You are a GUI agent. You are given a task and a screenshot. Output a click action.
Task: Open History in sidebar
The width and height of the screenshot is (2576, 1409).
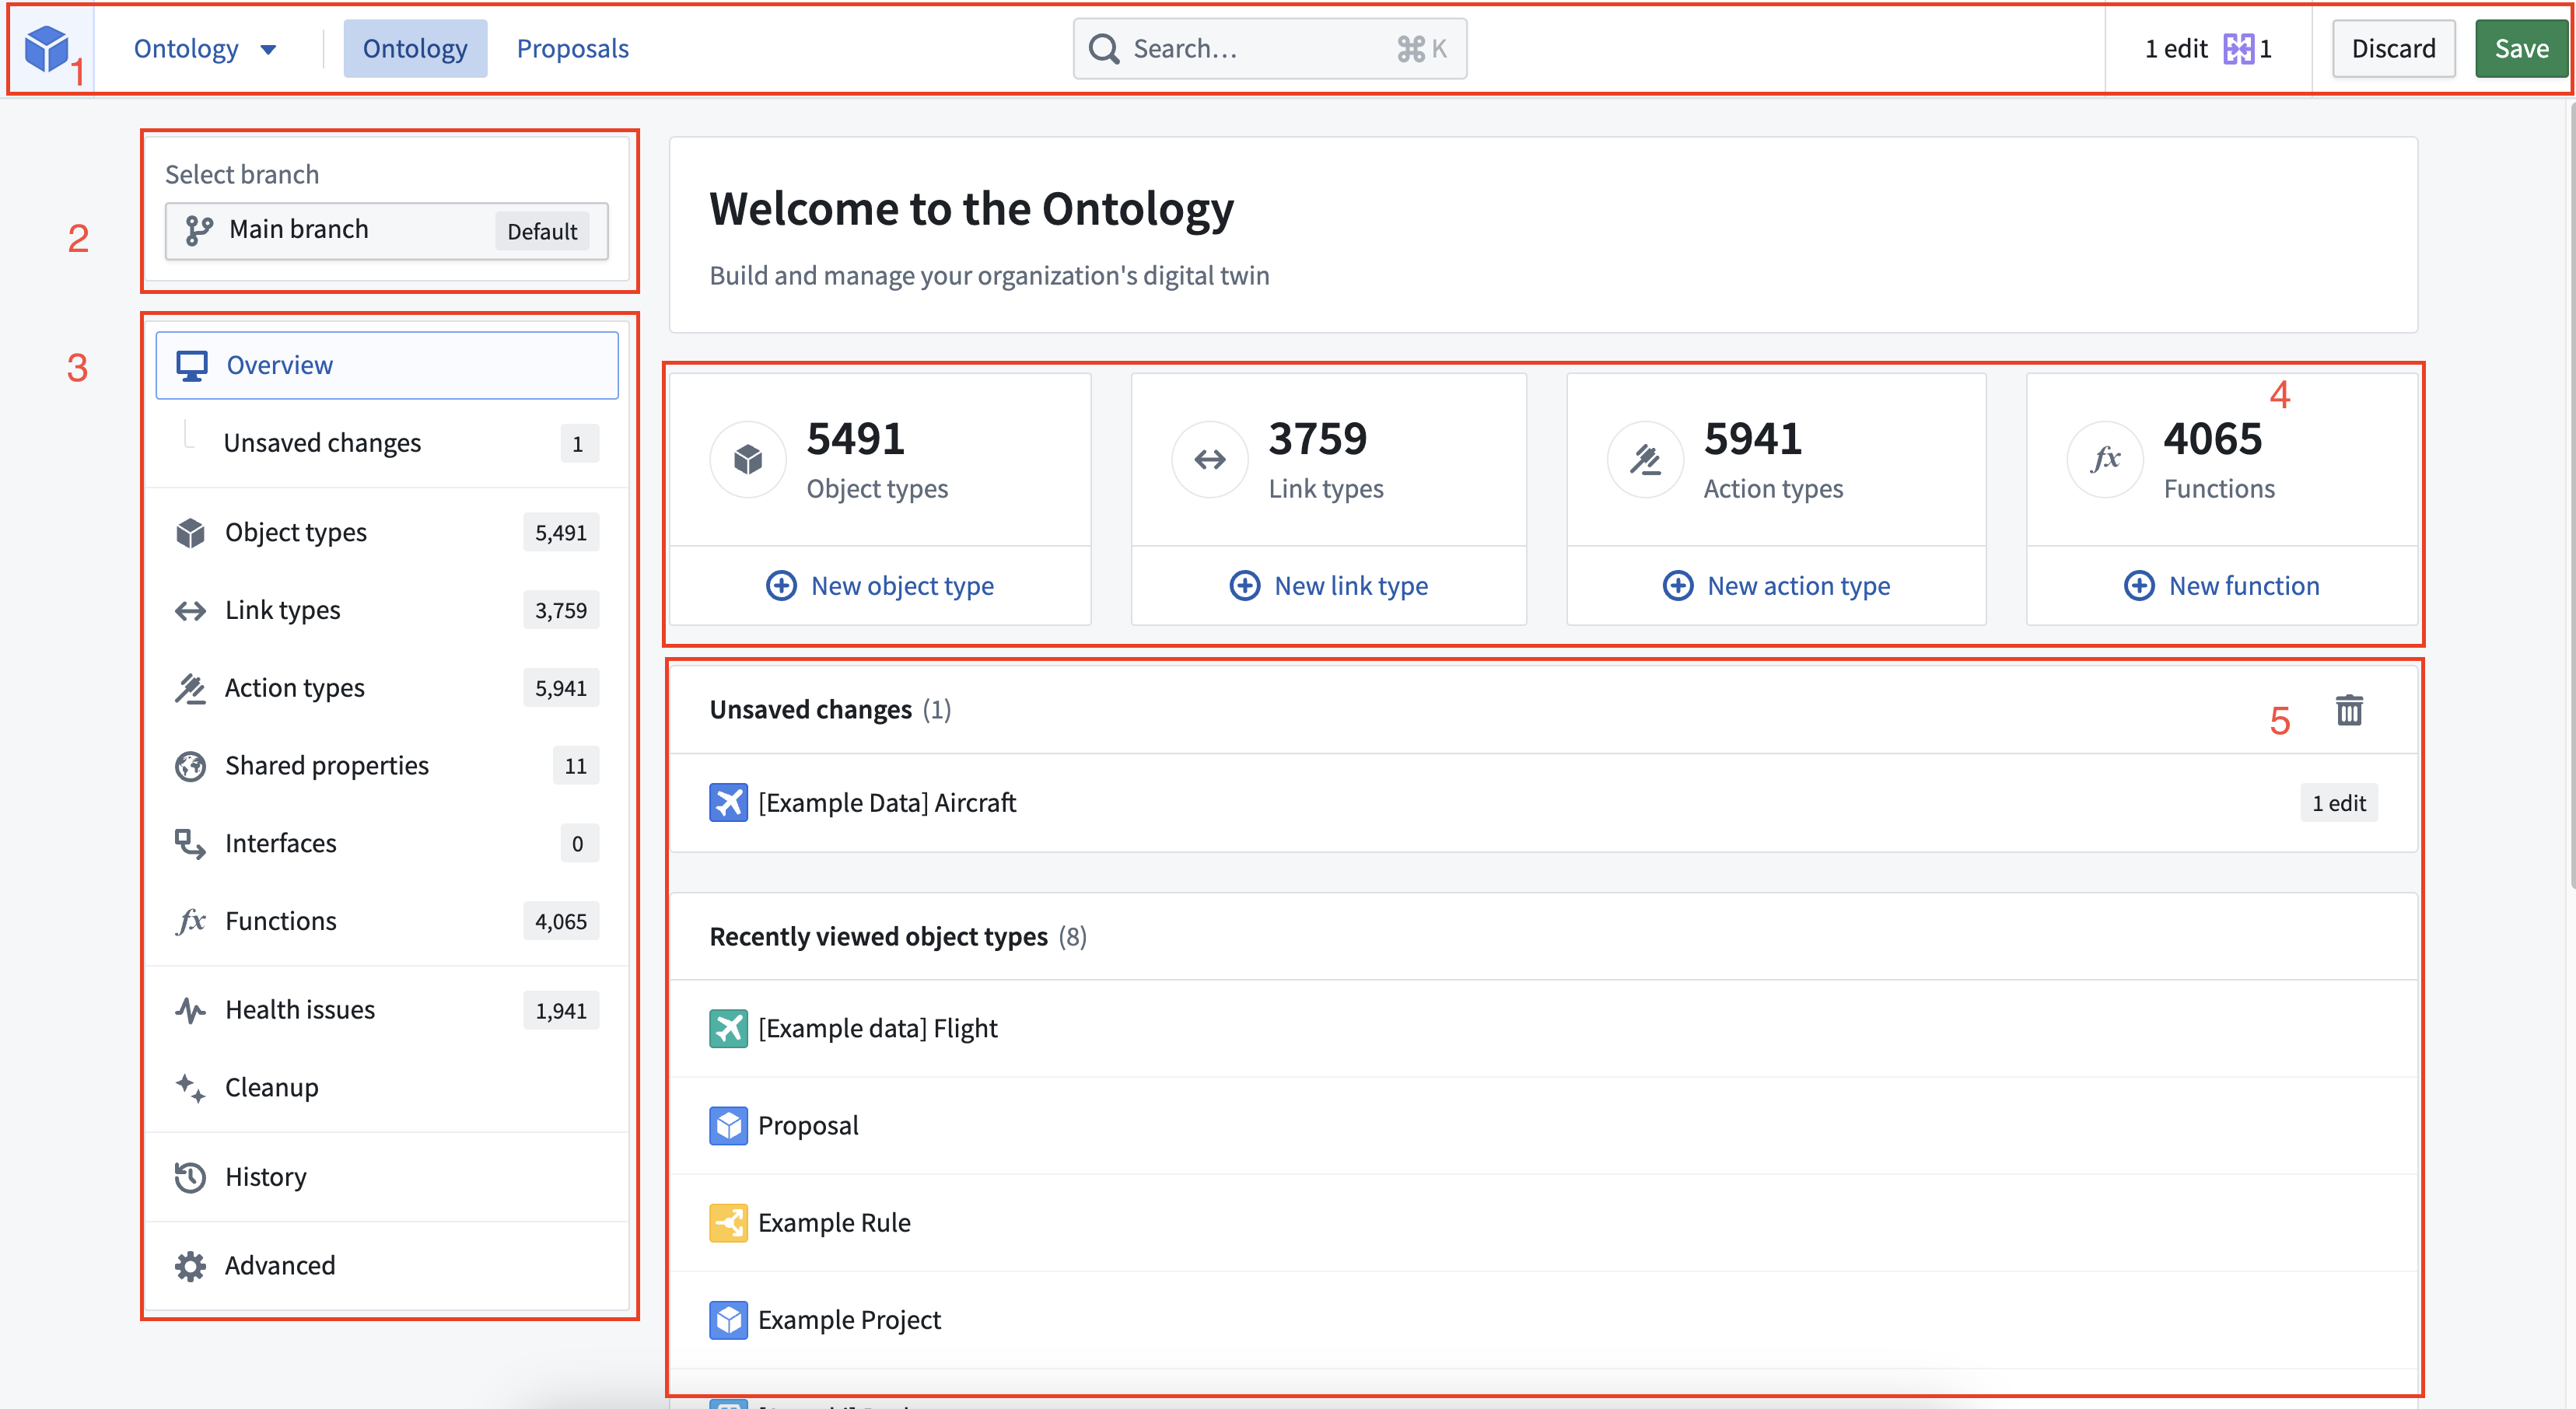(386, 1177)
